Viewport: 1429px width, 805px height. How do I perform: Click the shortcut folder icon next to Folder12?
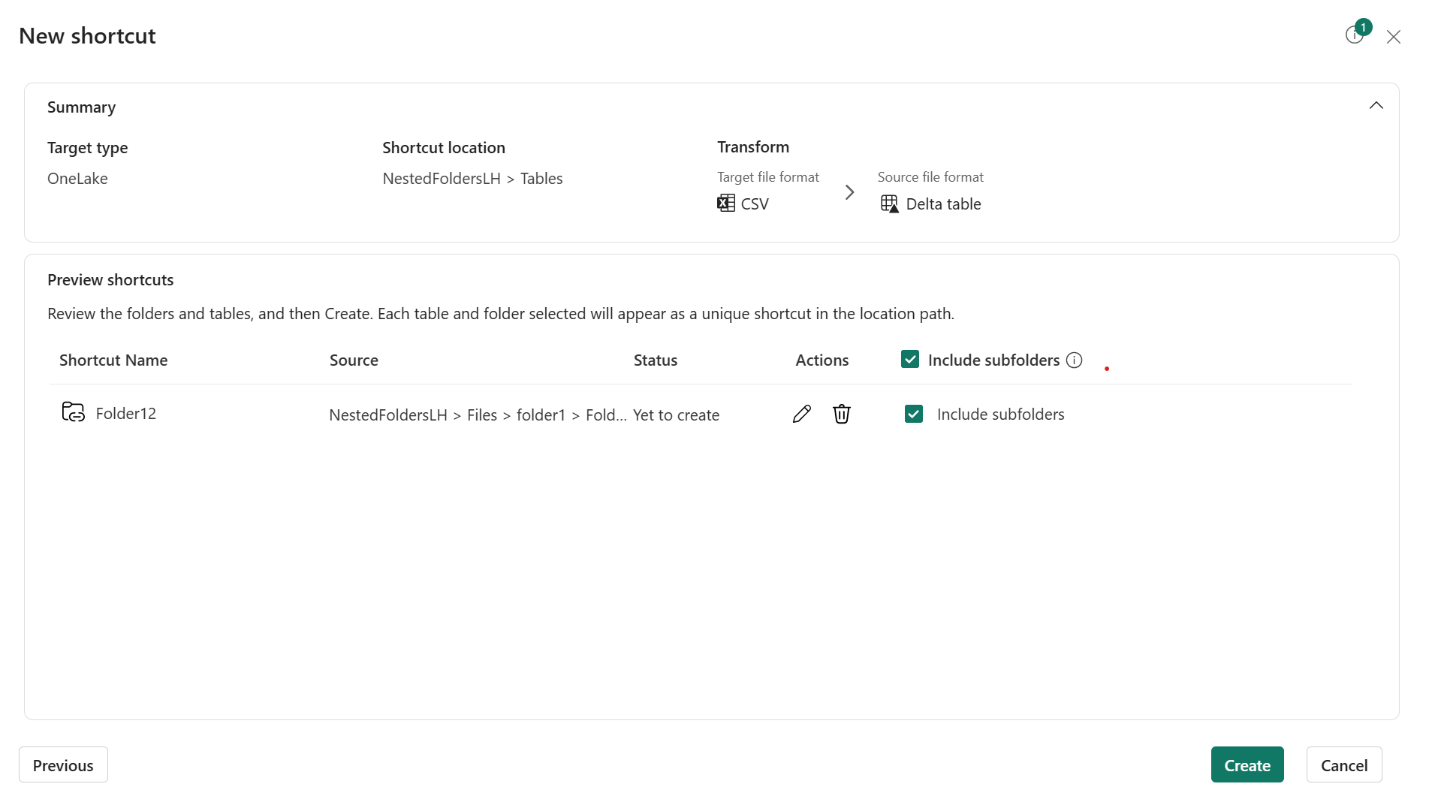pos(72,411)
